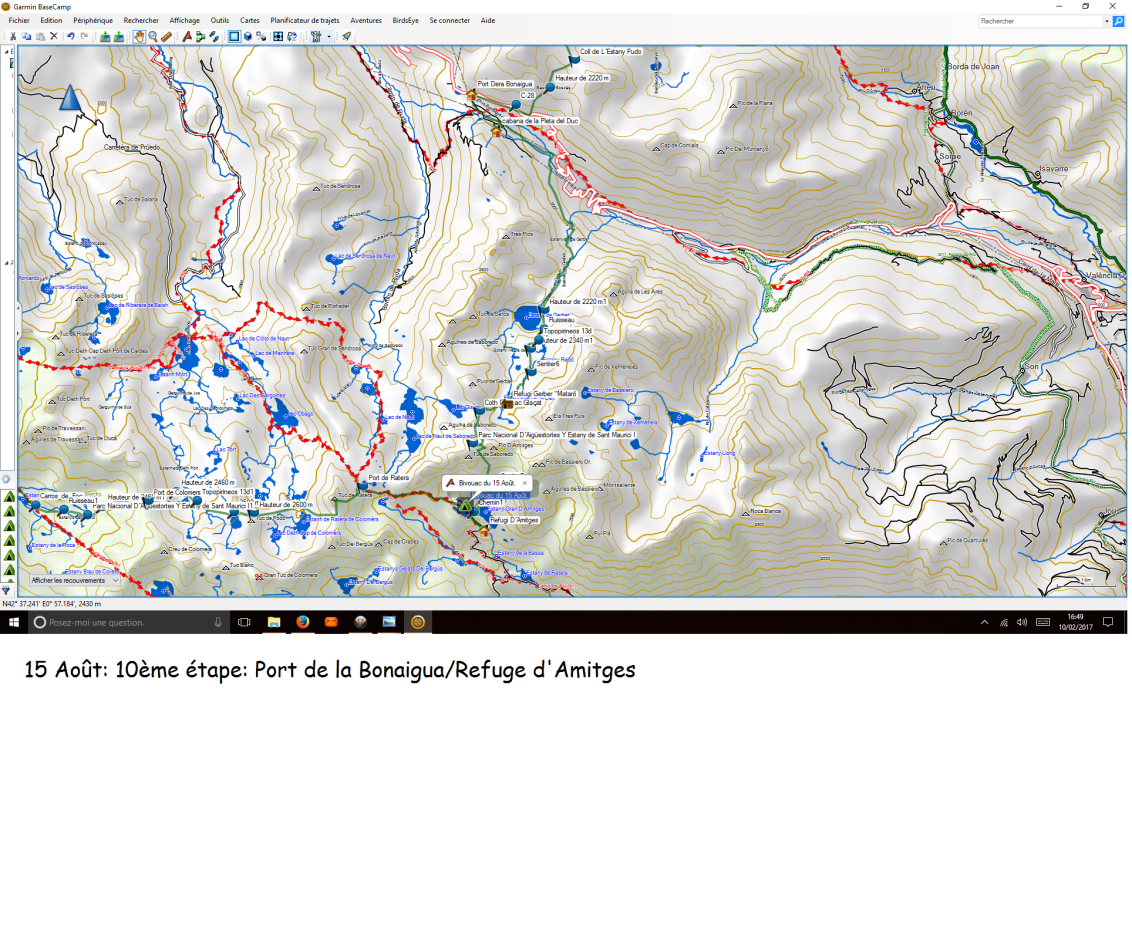Focus the Rechercher search field
The width and height of the screenshot is (1132, 925).
(x=1040, y=21)
